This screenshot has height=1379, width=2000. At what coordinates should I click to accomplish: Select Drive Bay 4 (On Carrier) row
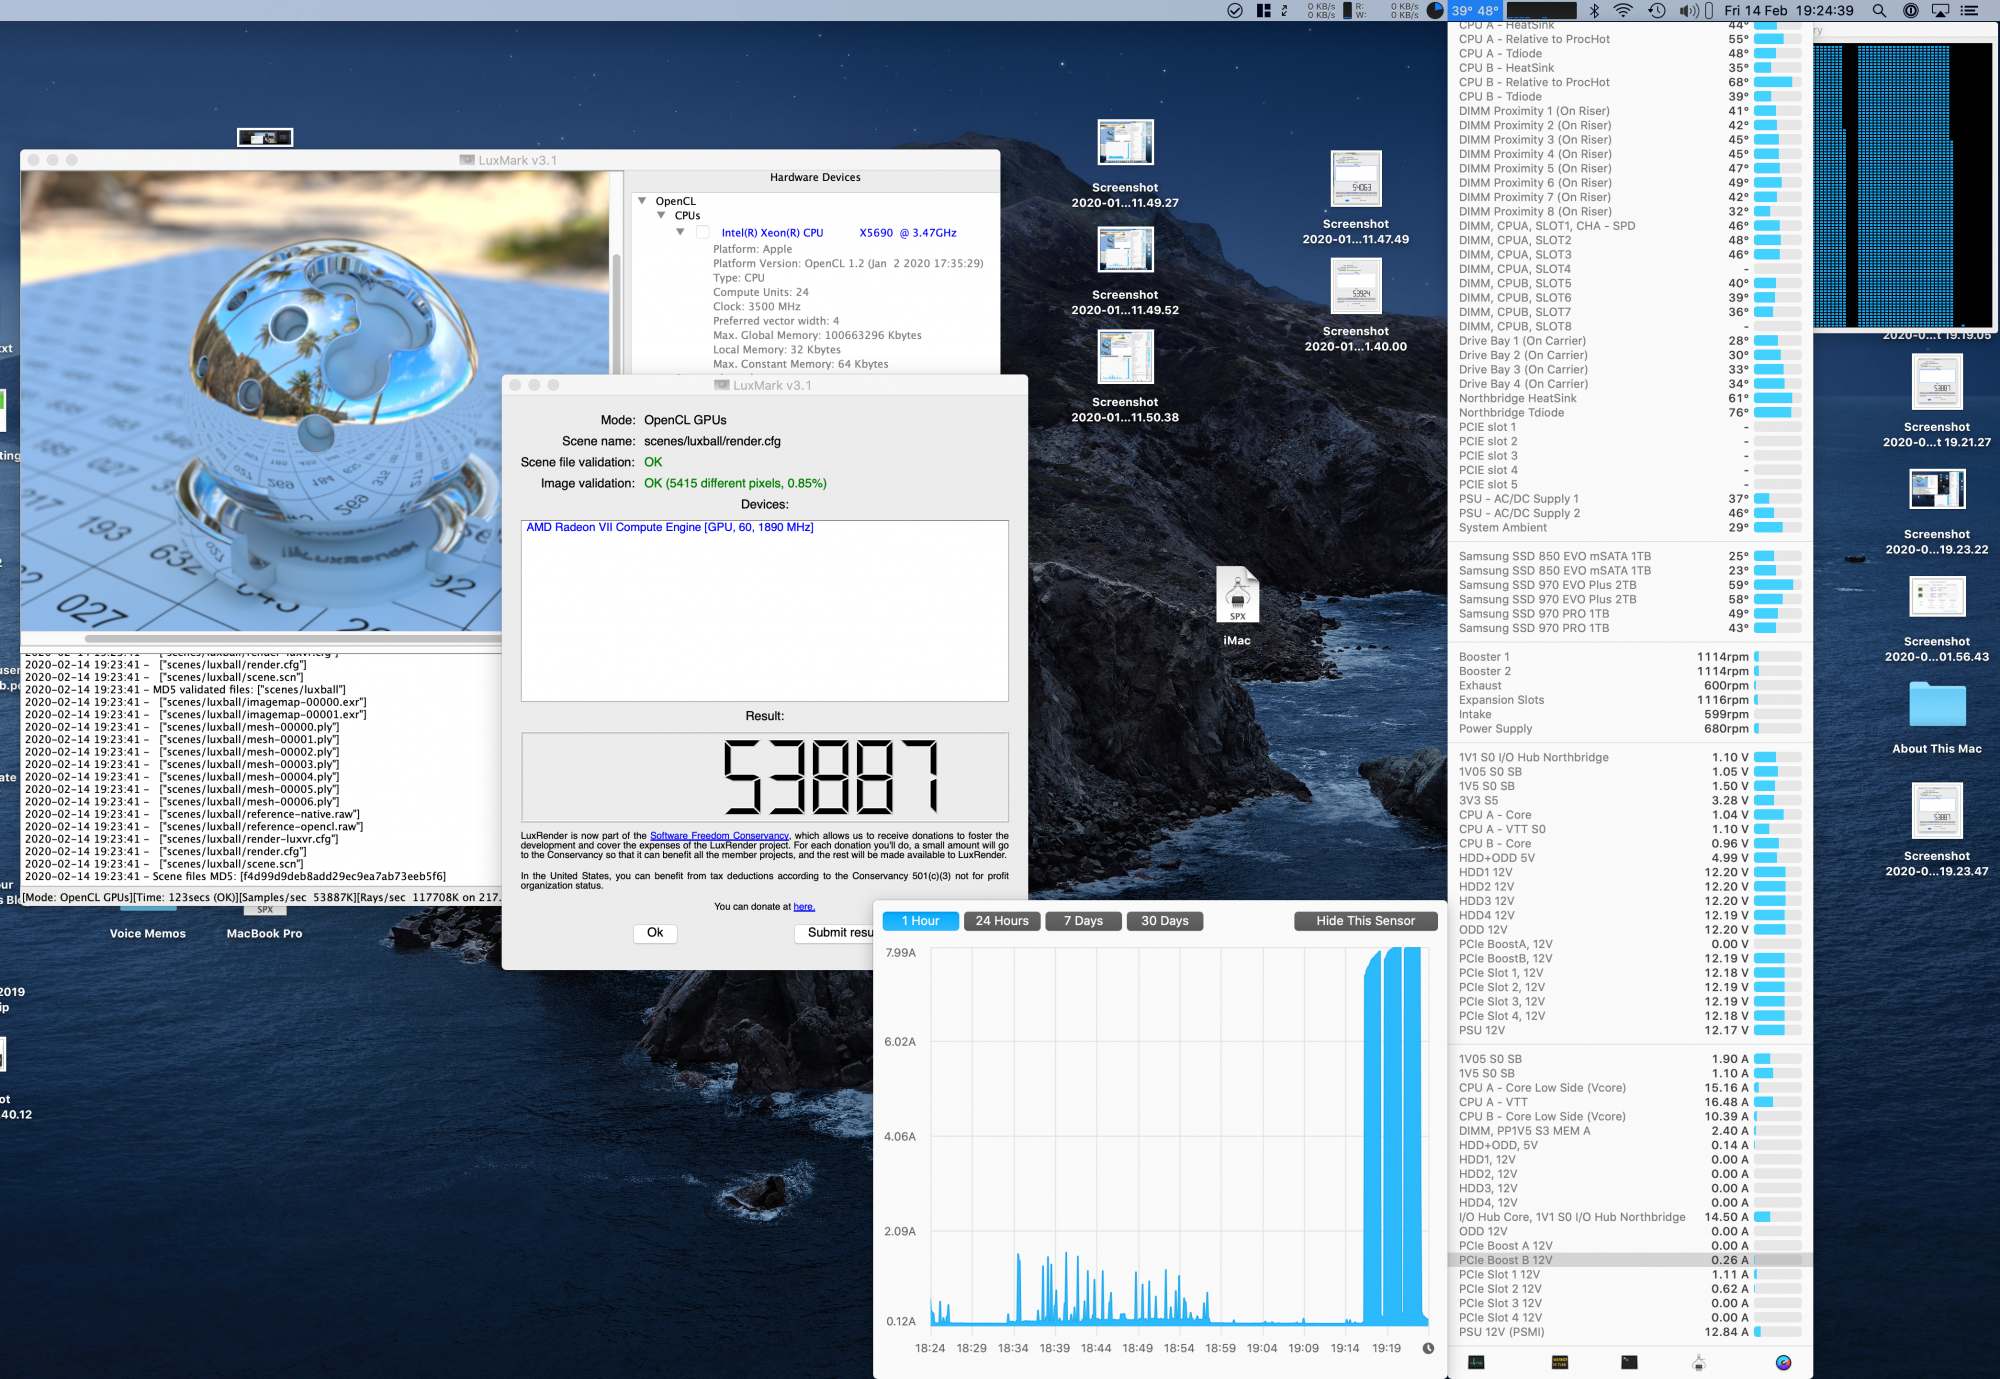click(1630, 384)
